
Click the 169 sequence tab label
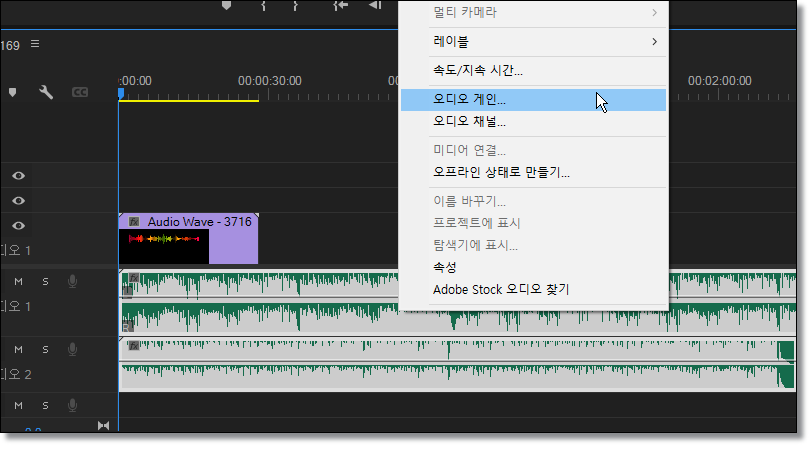tap(10, 45)
